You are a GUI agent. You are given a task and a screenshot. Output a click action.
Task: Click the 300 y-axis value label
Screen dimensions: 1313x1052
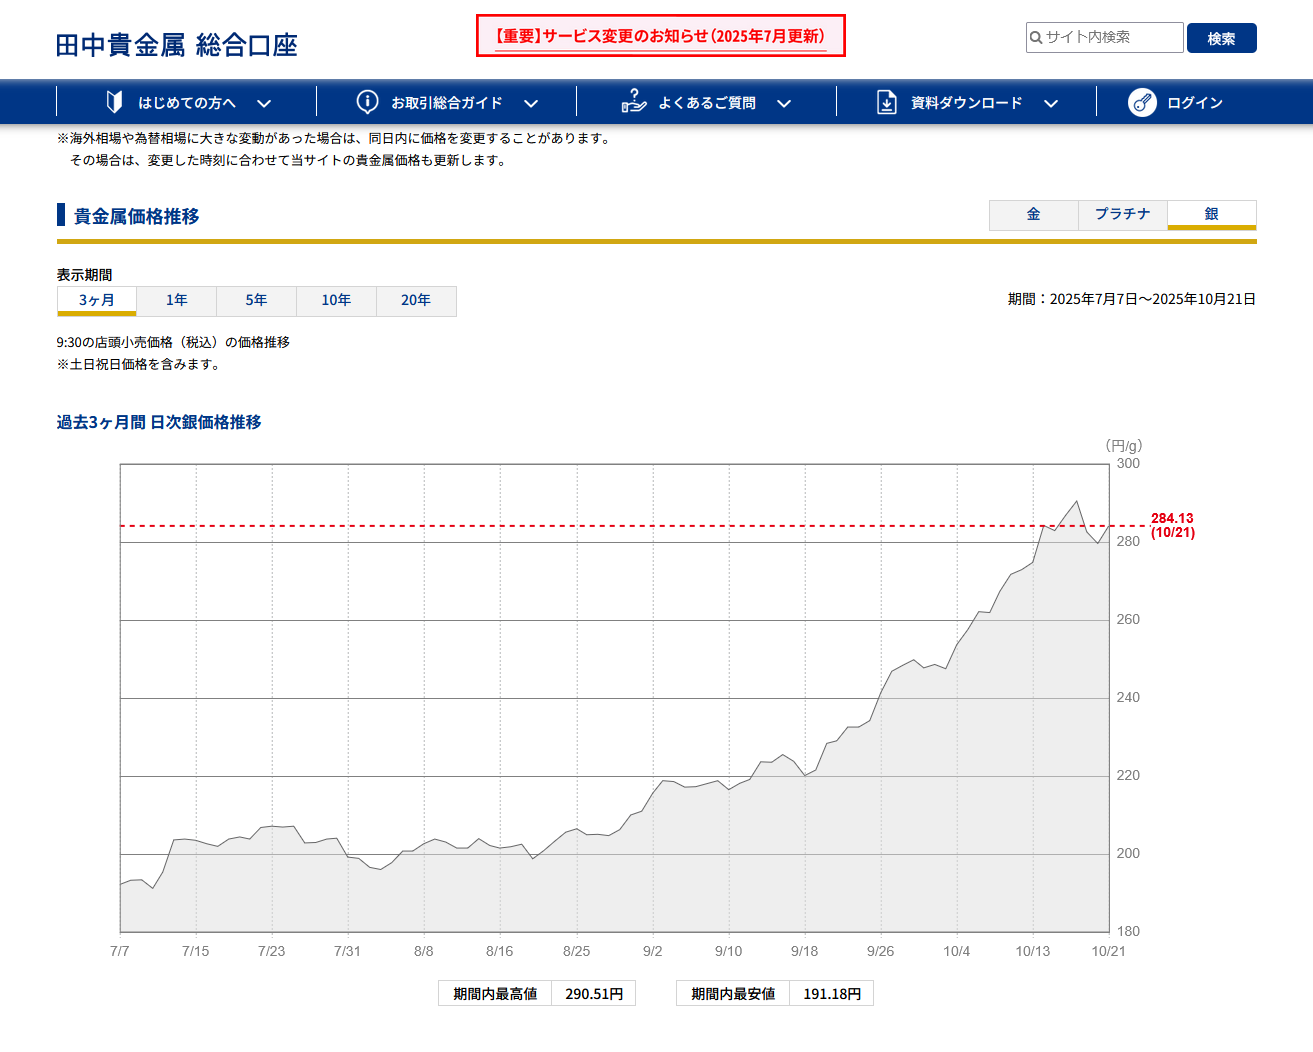1128,464
